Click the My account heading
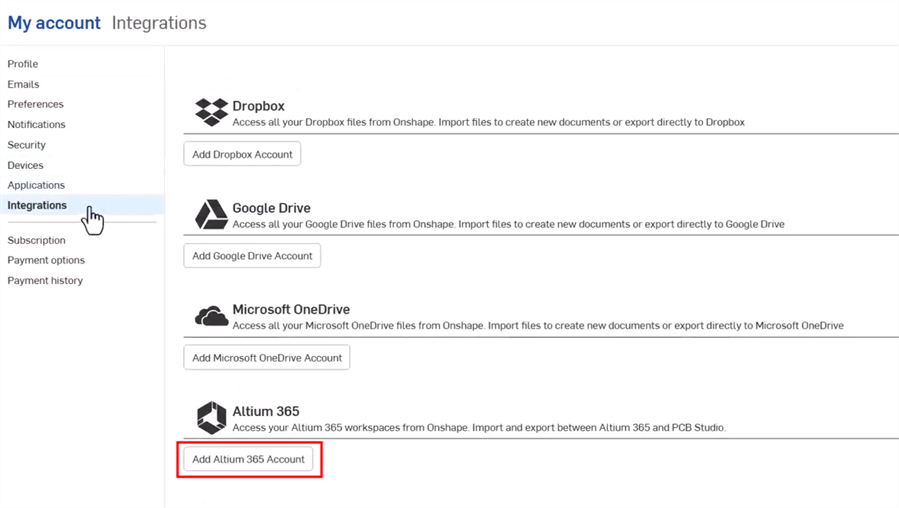 [54, 23]
